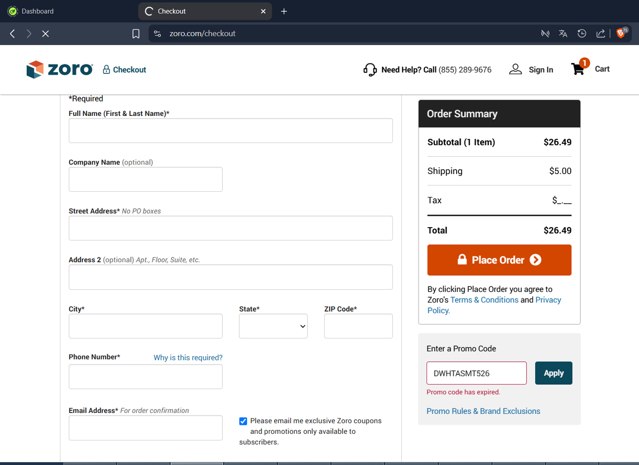Uncheck the Zoro coupons email checkbox

(x=243, y=421)
